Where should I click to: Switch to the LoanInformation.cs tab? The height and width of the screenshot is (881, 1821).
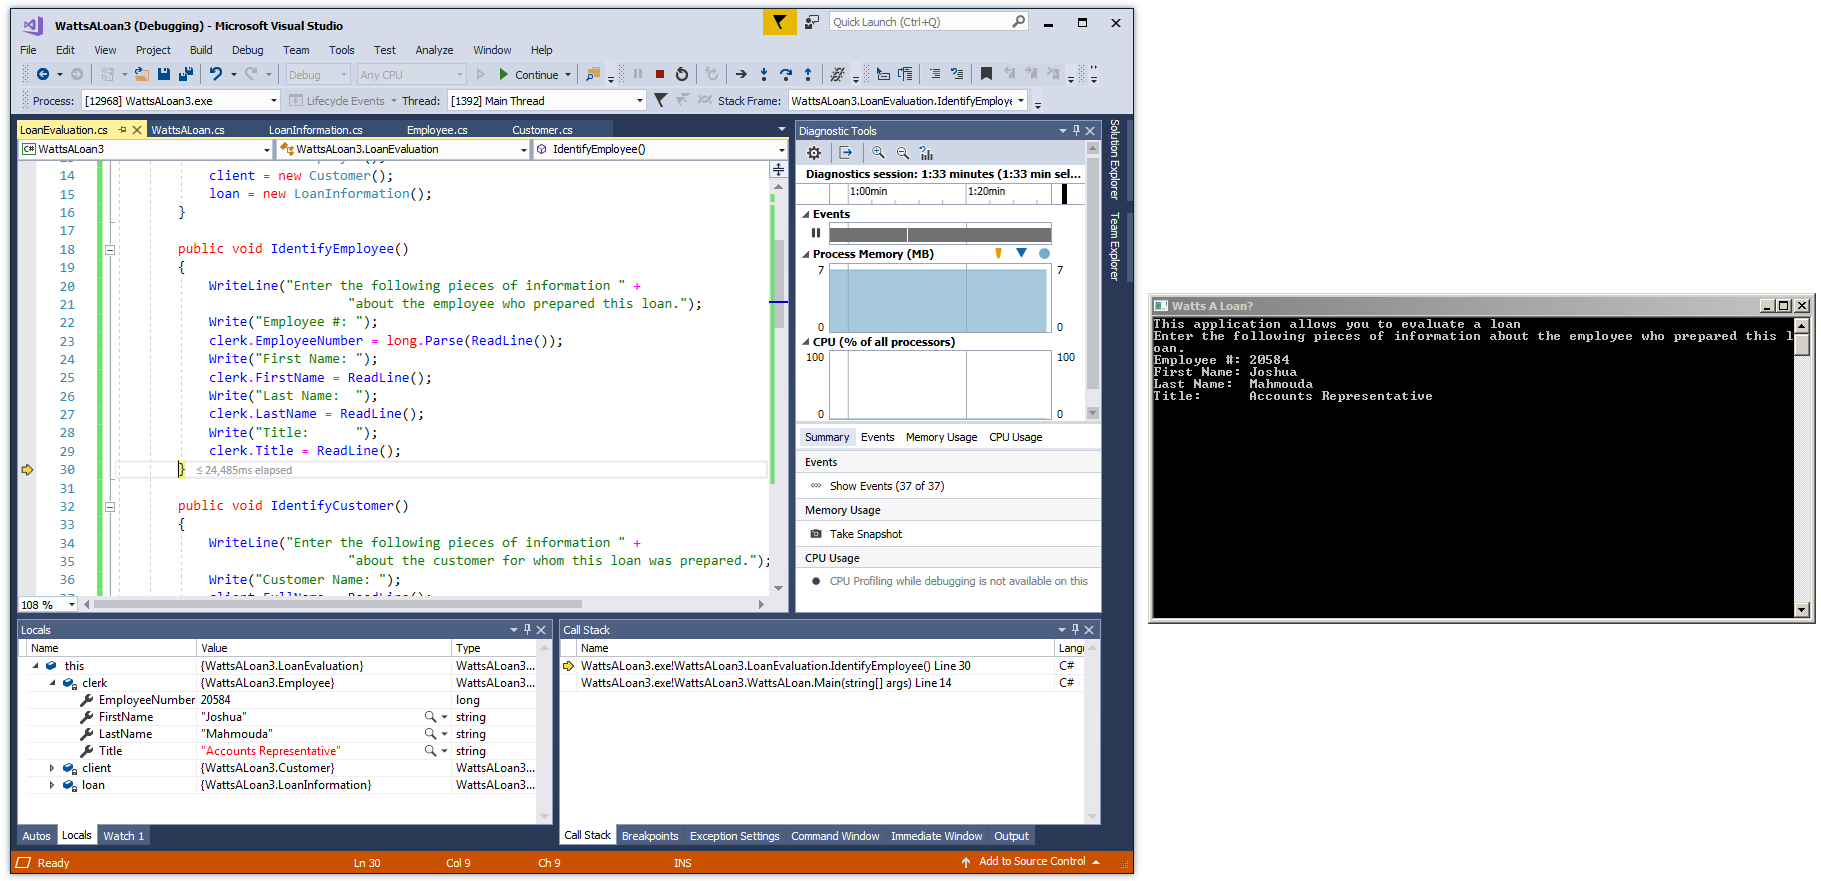(x=315, y=130)
